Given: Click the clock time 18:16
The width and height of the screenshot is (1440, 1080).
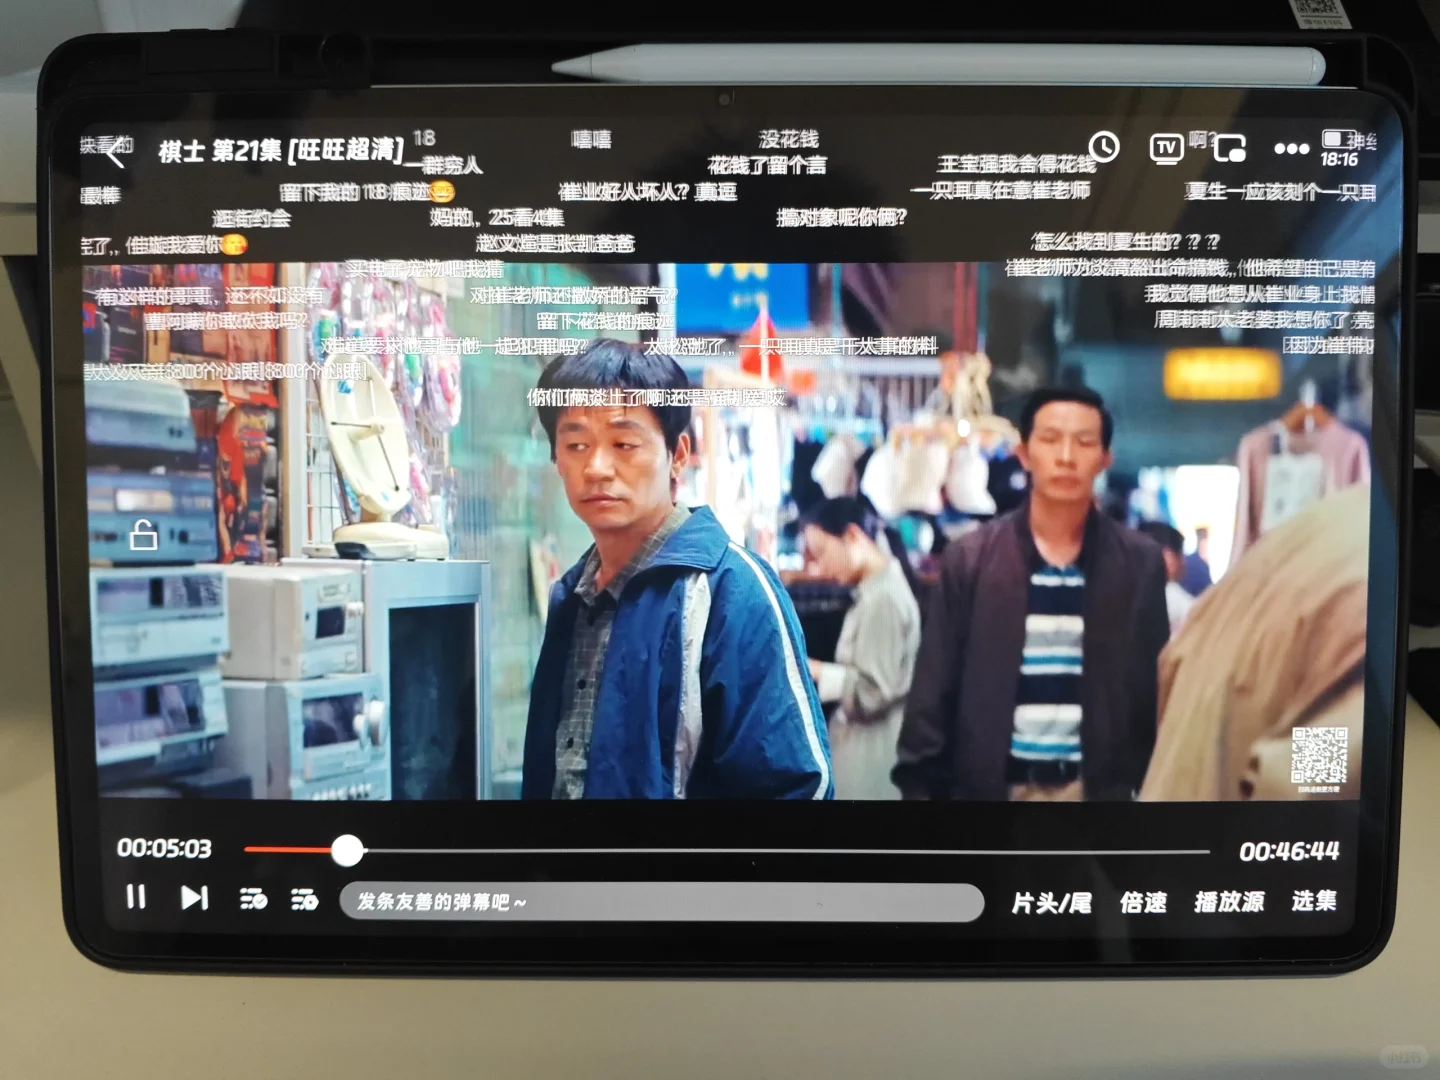Looking at the screenshot, I should (1339, 160).
